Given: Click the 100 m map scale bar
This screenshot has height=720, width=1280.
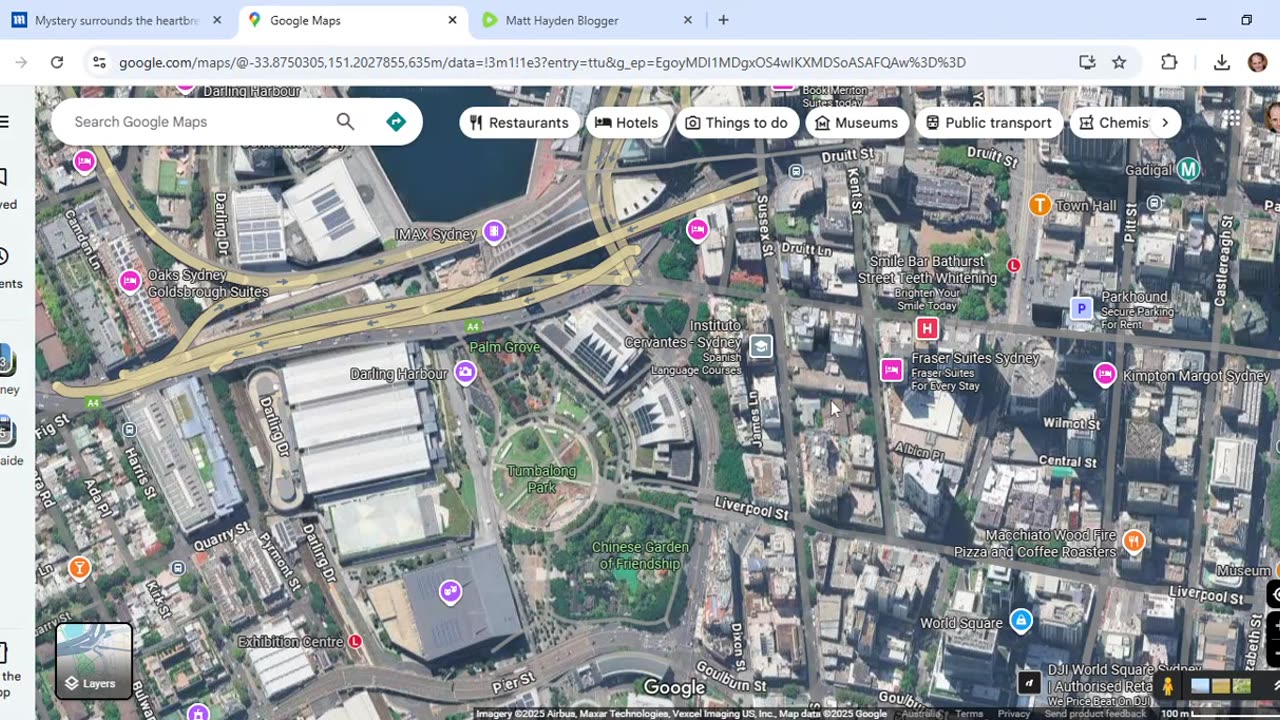Looking at the screenshot, I should [x=1219, y=714].
